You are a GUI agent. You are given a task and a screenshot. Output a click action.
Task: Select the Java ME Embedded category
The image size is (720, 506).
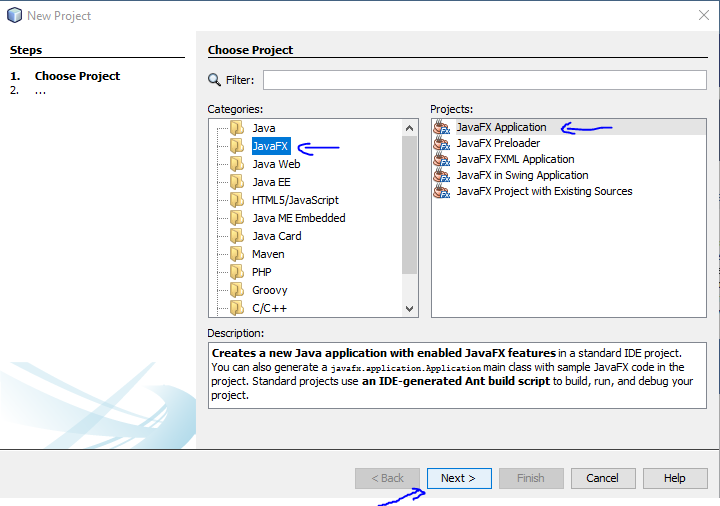(298, 218)
